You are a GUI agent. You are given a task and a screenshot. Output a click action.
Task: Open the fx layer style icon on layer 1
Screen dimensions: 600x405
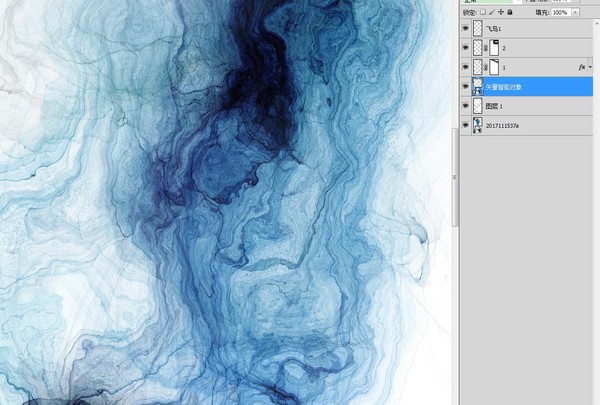582,67
